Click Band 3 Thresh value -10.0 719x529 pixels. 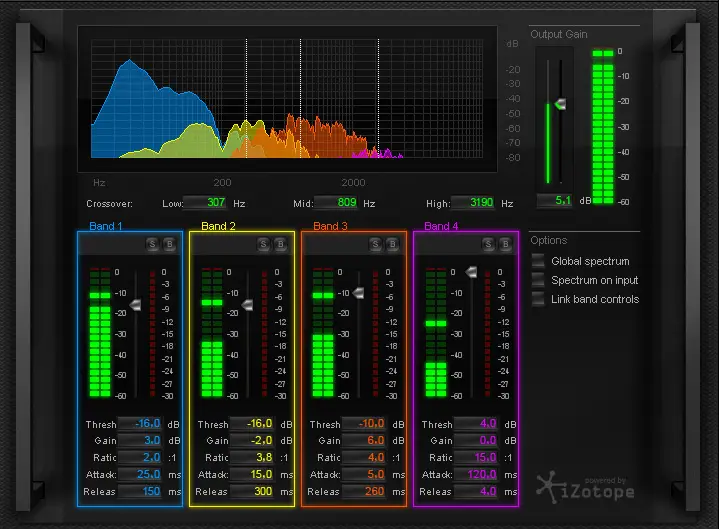point(364,424)
